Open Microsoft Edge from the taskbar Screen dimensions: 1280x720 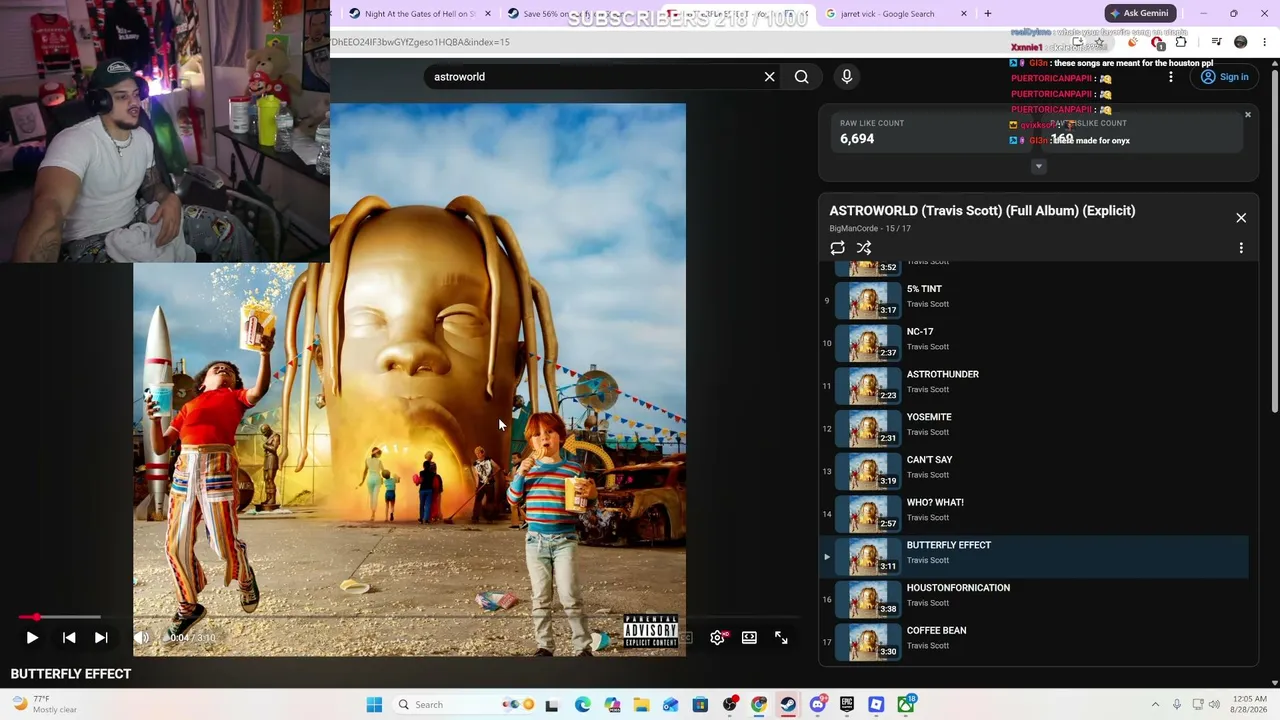[583, 705]
